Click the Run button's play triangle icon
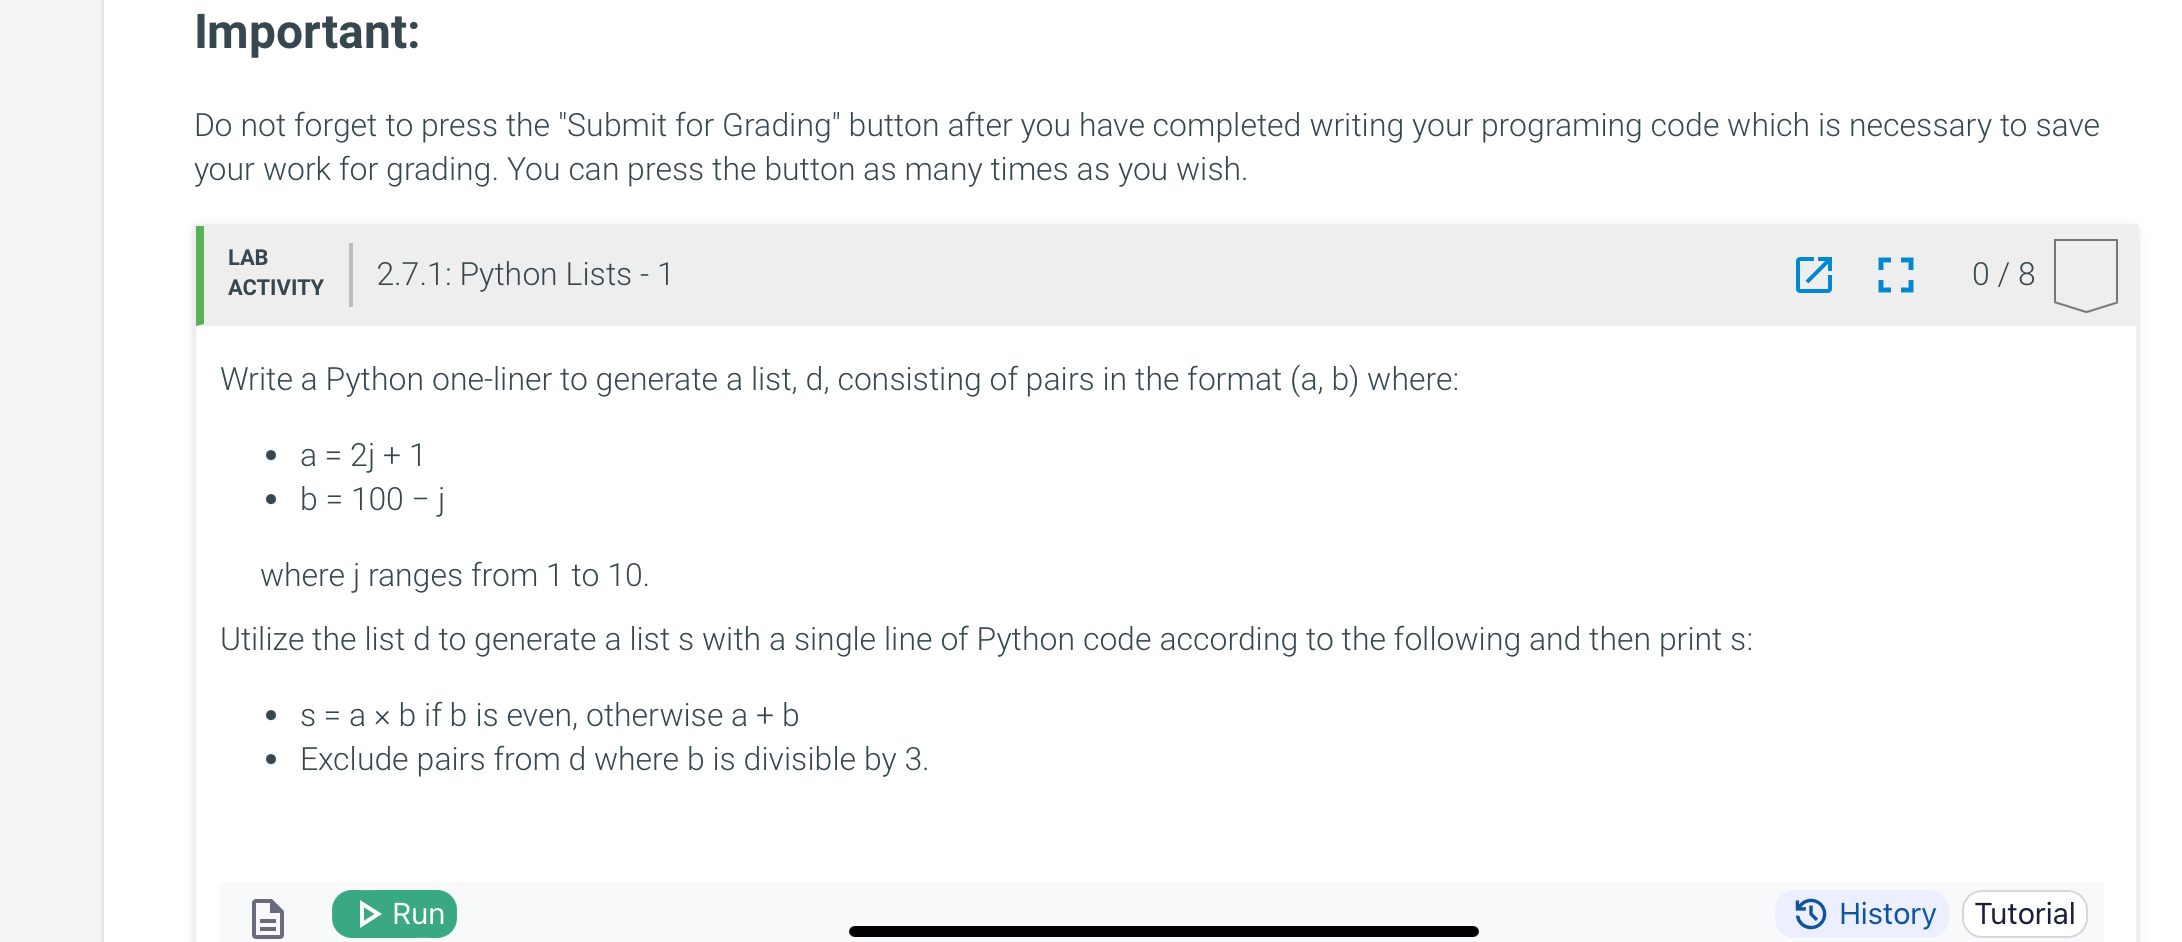Viewport: 2182px width, 942px height. (x=369, y=913)
